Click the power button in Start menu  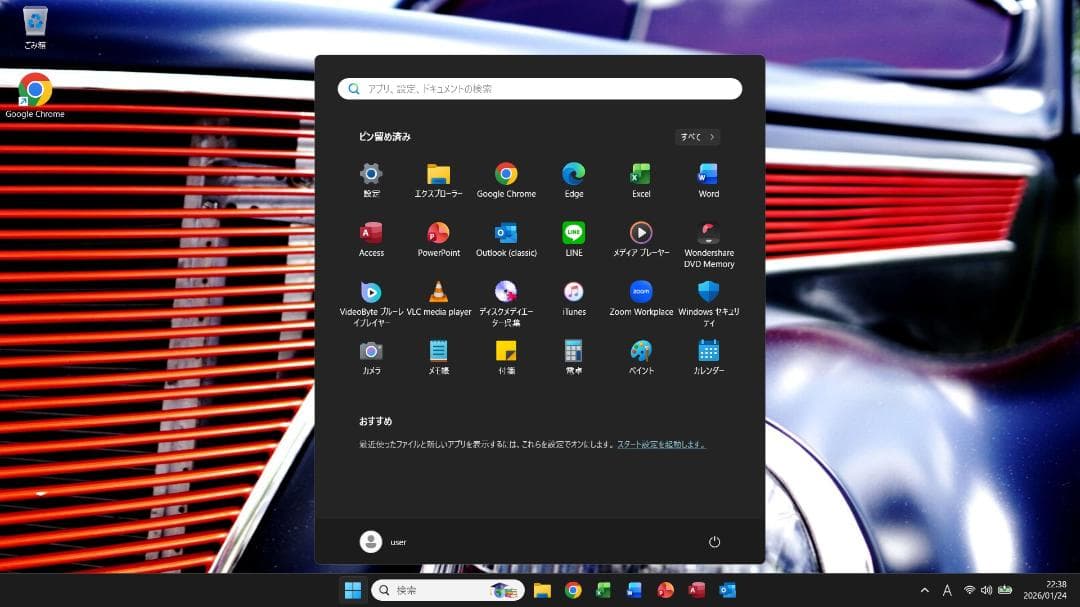[x=713, y=541]
